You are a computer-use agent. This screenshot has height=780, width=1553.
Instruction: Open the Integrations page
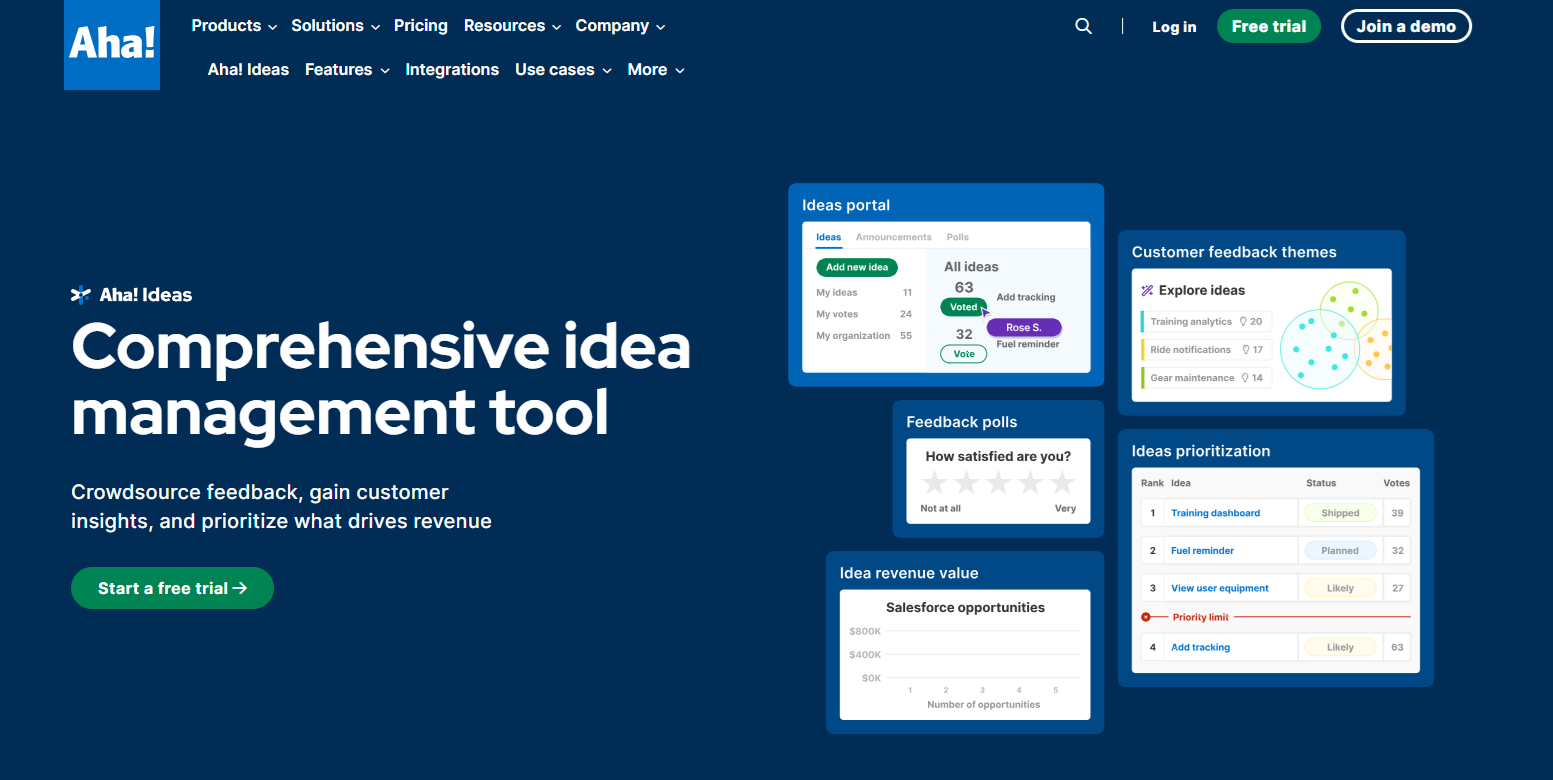(452, 70)
